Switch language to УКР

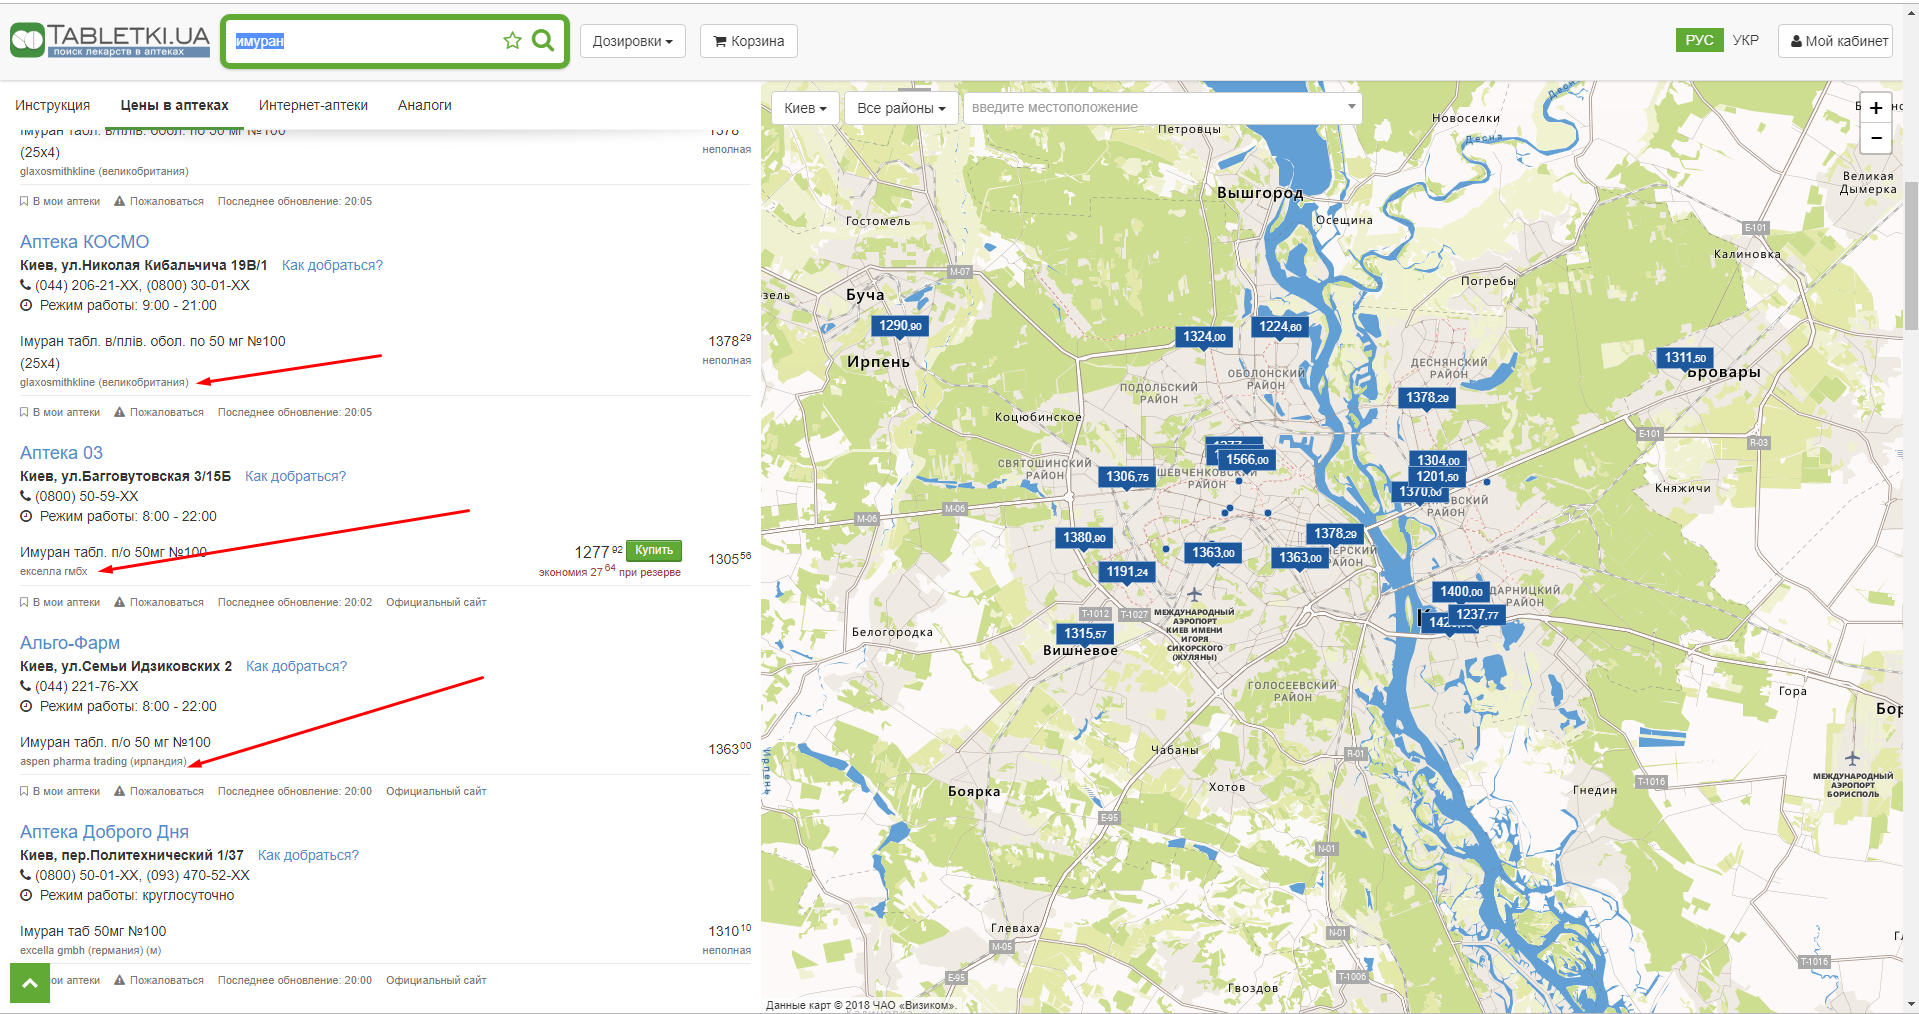click(1745, 40)
